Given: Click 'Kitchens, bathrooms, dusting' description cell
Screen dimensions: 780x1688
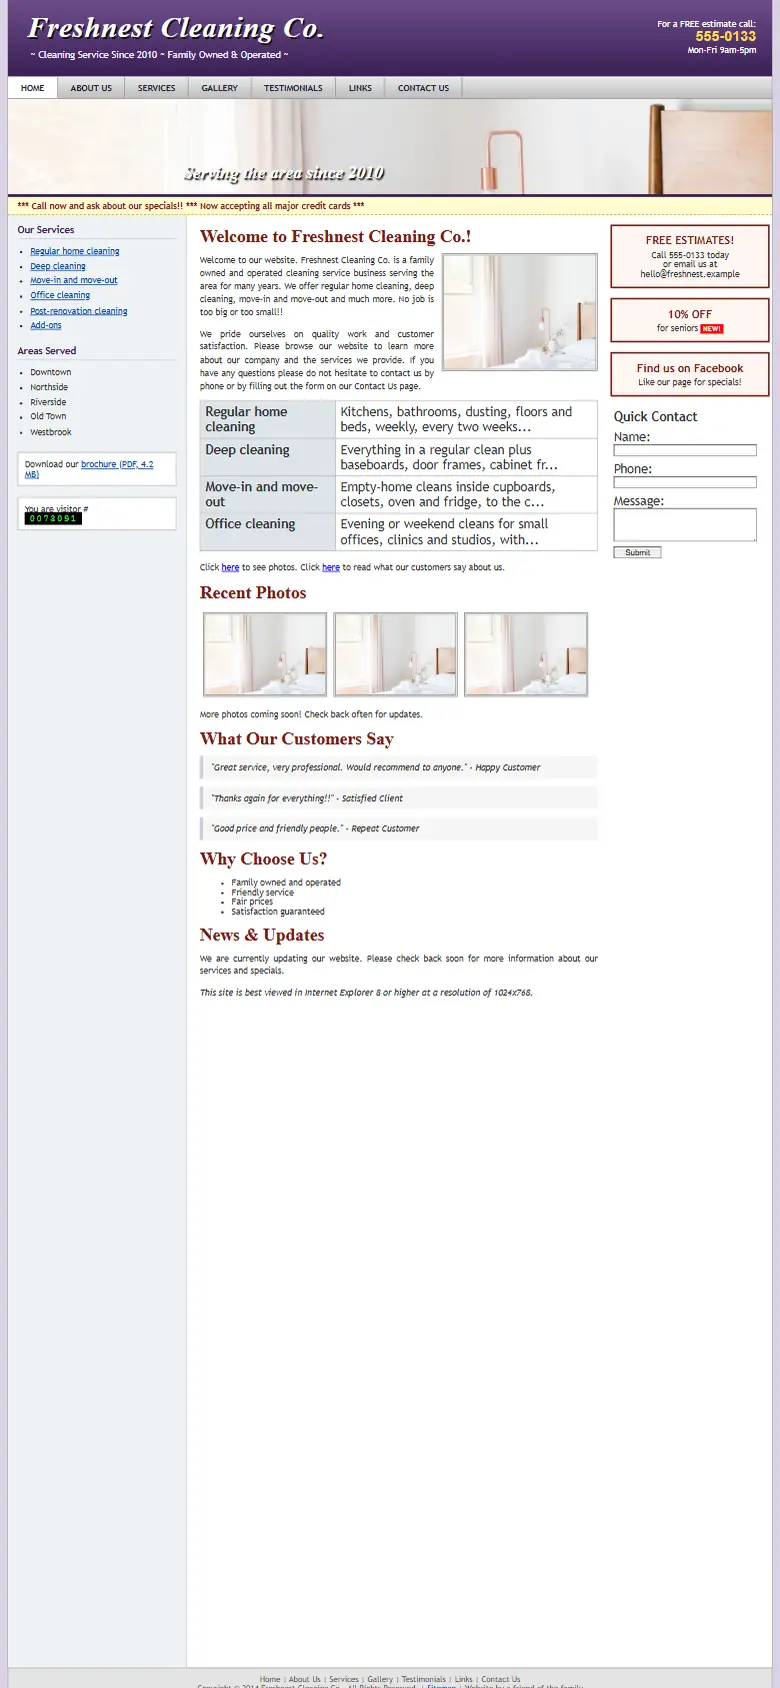Looking at the screenshot, I should pos(467,419).
